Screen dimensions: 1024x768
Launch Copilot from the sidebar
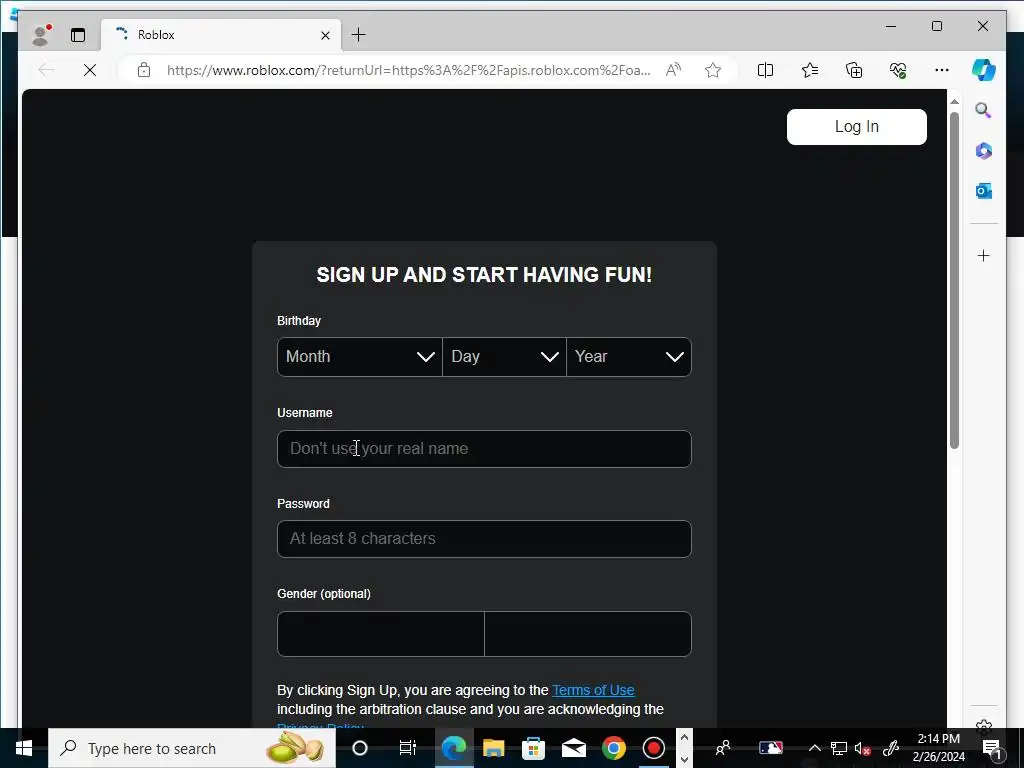(x=984, y=70)
